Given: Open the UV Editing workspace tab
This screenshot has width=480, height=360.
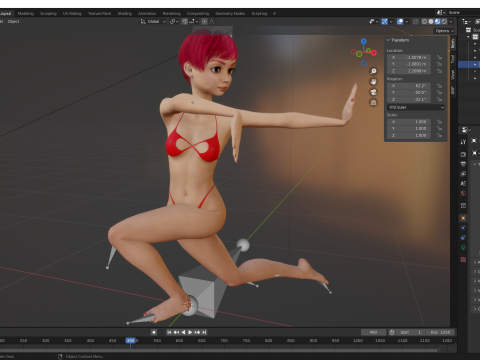Looking at the screenshot, I should [72, 14].
